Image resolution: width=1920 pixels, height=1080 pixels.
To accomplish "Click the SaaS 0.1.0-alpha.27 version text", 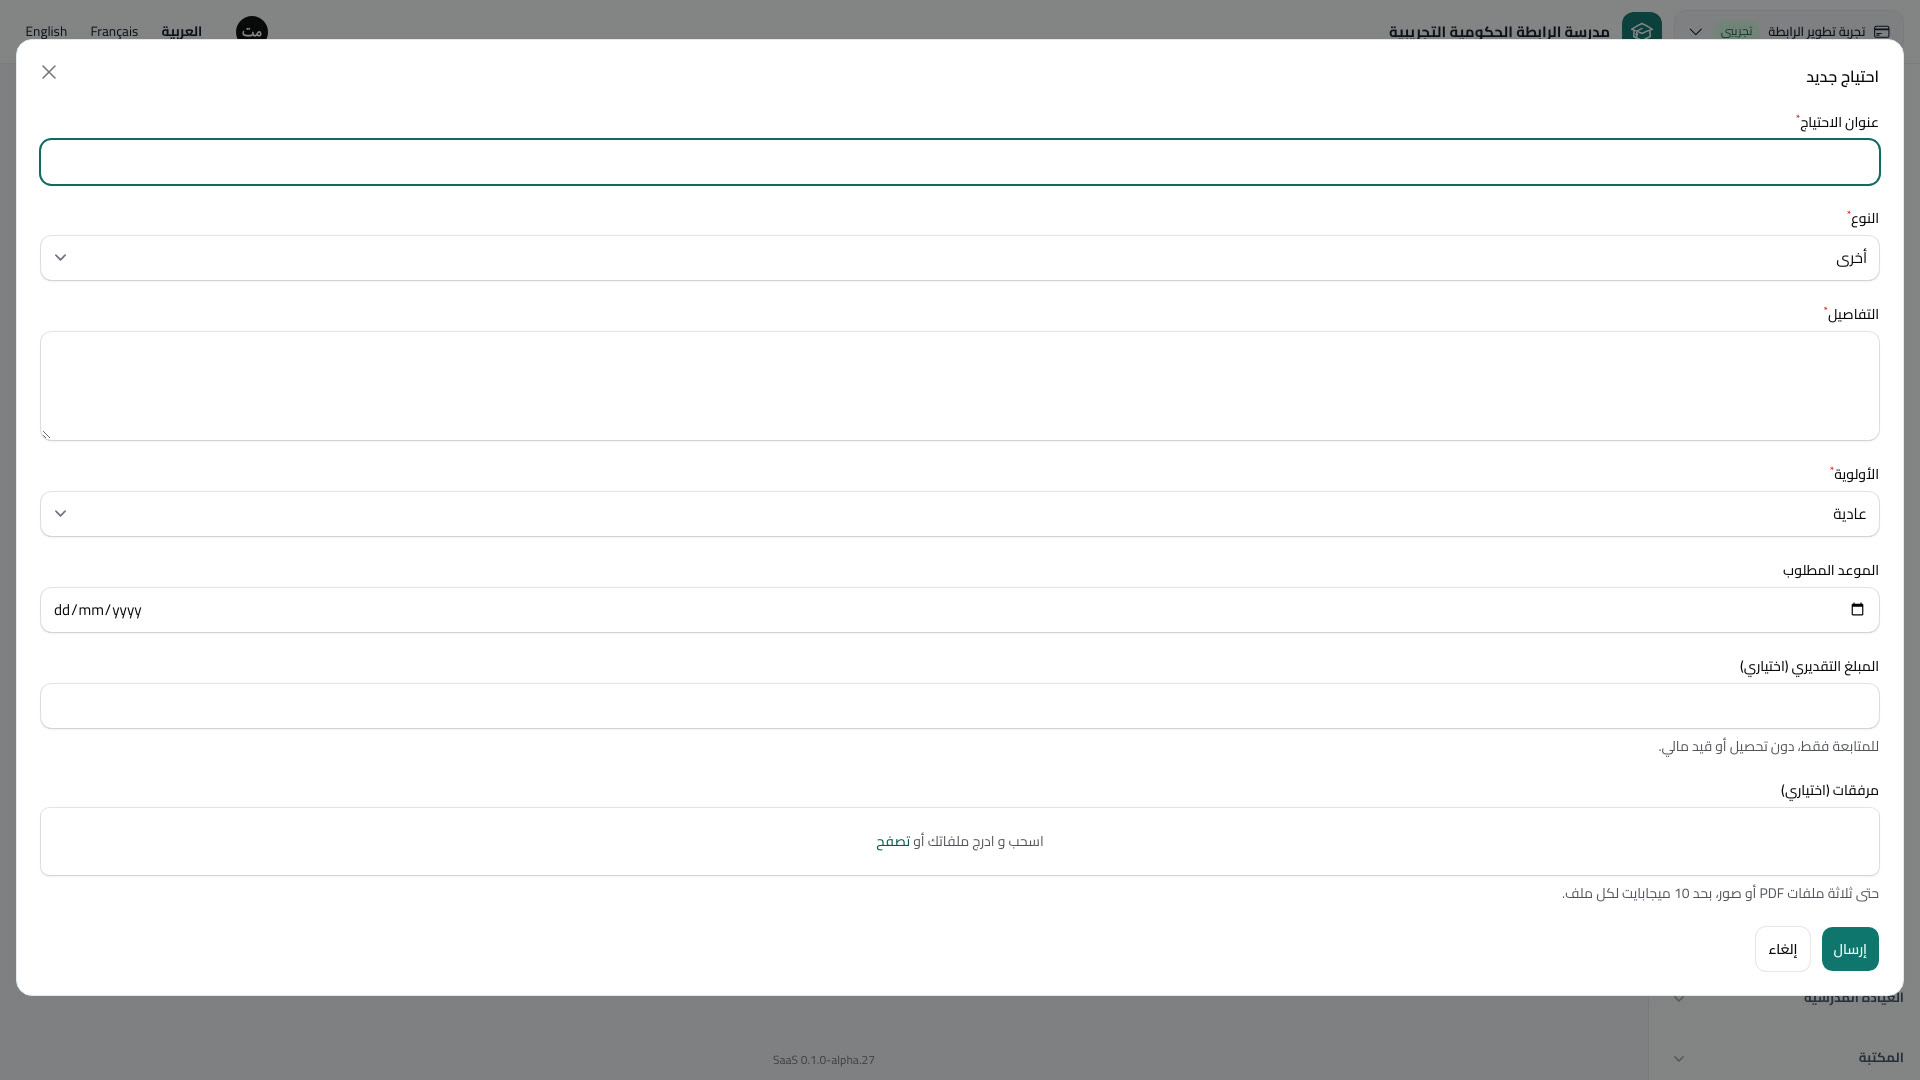I will (x=824, y=1060).
